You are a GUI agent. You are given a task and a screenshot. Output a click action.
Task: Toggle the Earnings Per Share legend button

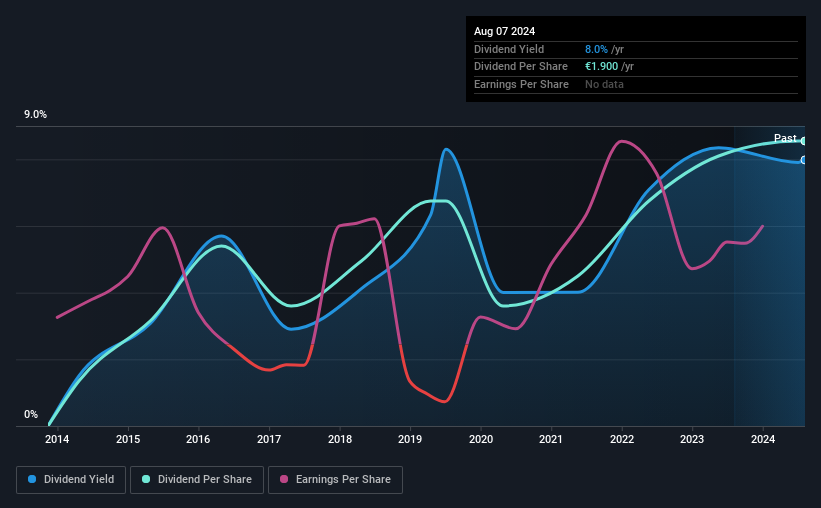(335, 480)
